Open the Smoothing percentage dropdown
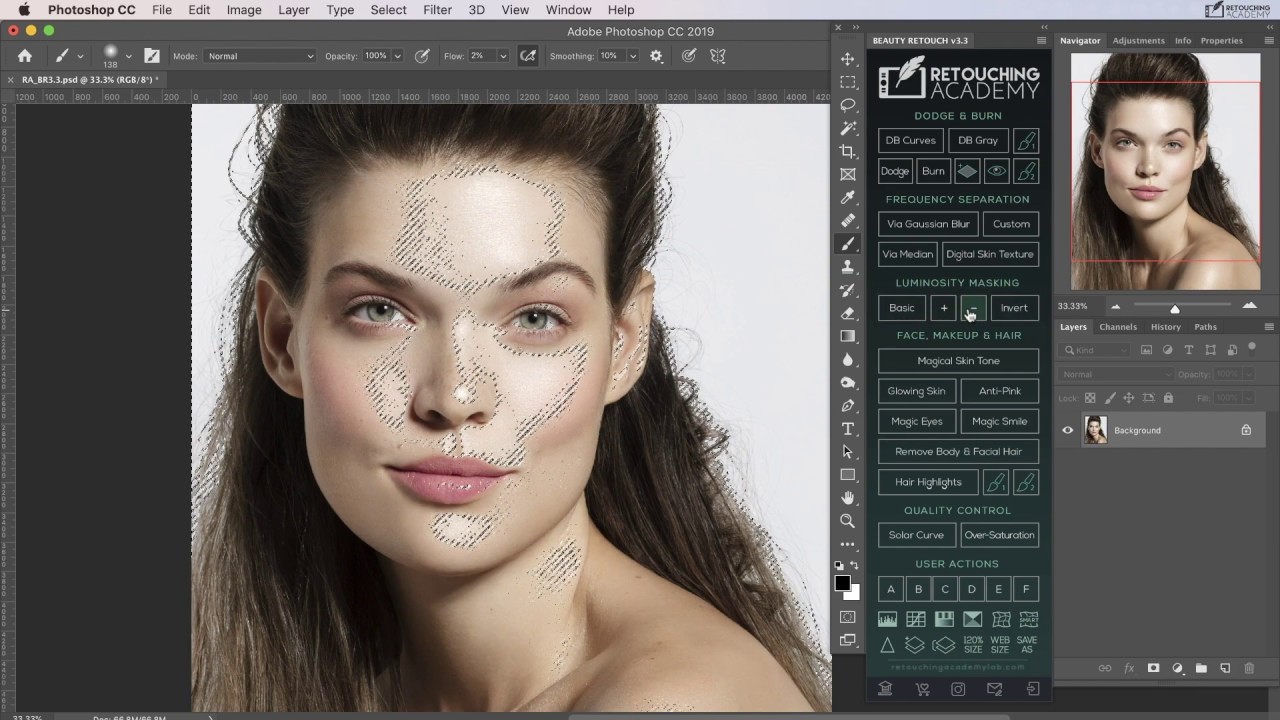The width and height of the screenshot is (1280, 720). tap(633, 56)
